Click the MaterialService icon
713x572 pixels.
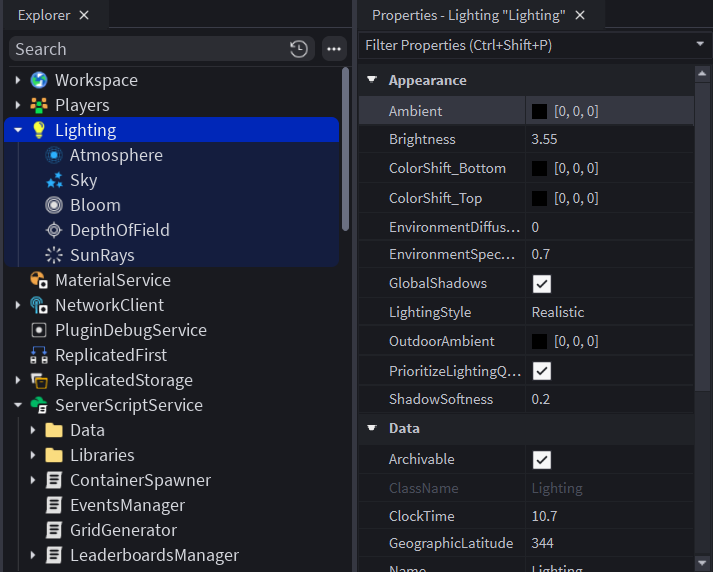pyautogui.click(x=39, y=280)
